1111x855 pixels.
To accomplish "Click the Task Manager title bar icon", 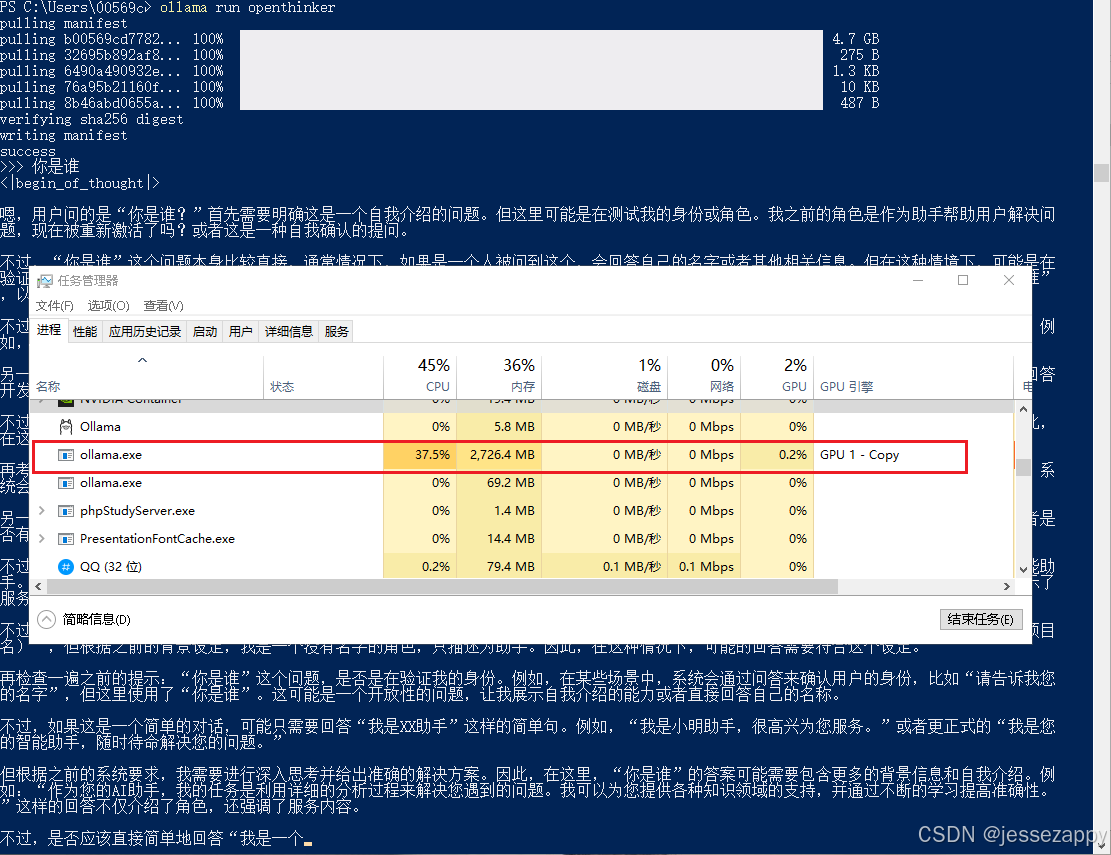I will click(x=45, y=281).
